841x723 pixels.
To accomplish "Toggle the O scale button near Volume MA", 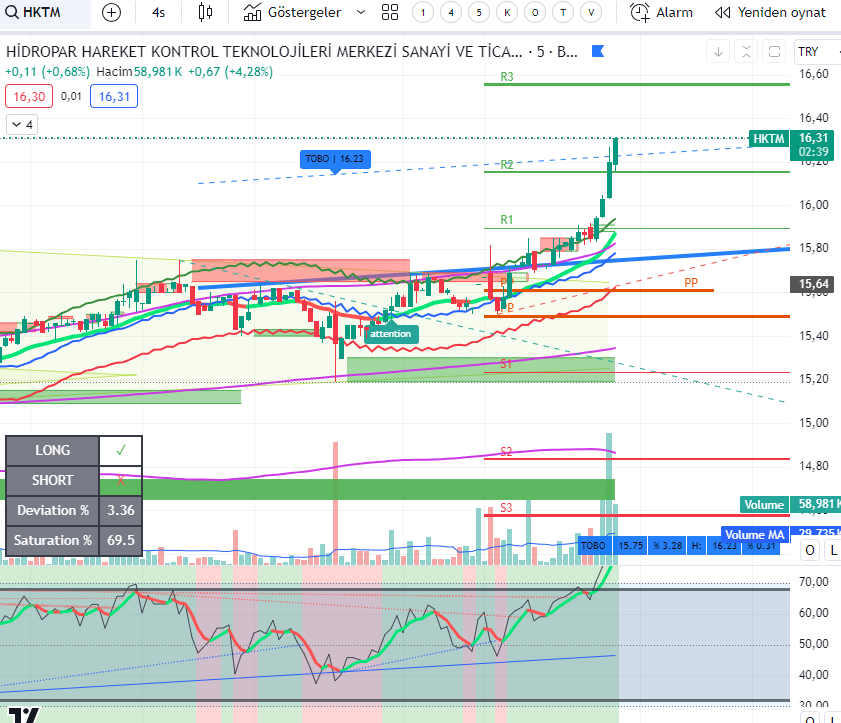I will point(809,550).
